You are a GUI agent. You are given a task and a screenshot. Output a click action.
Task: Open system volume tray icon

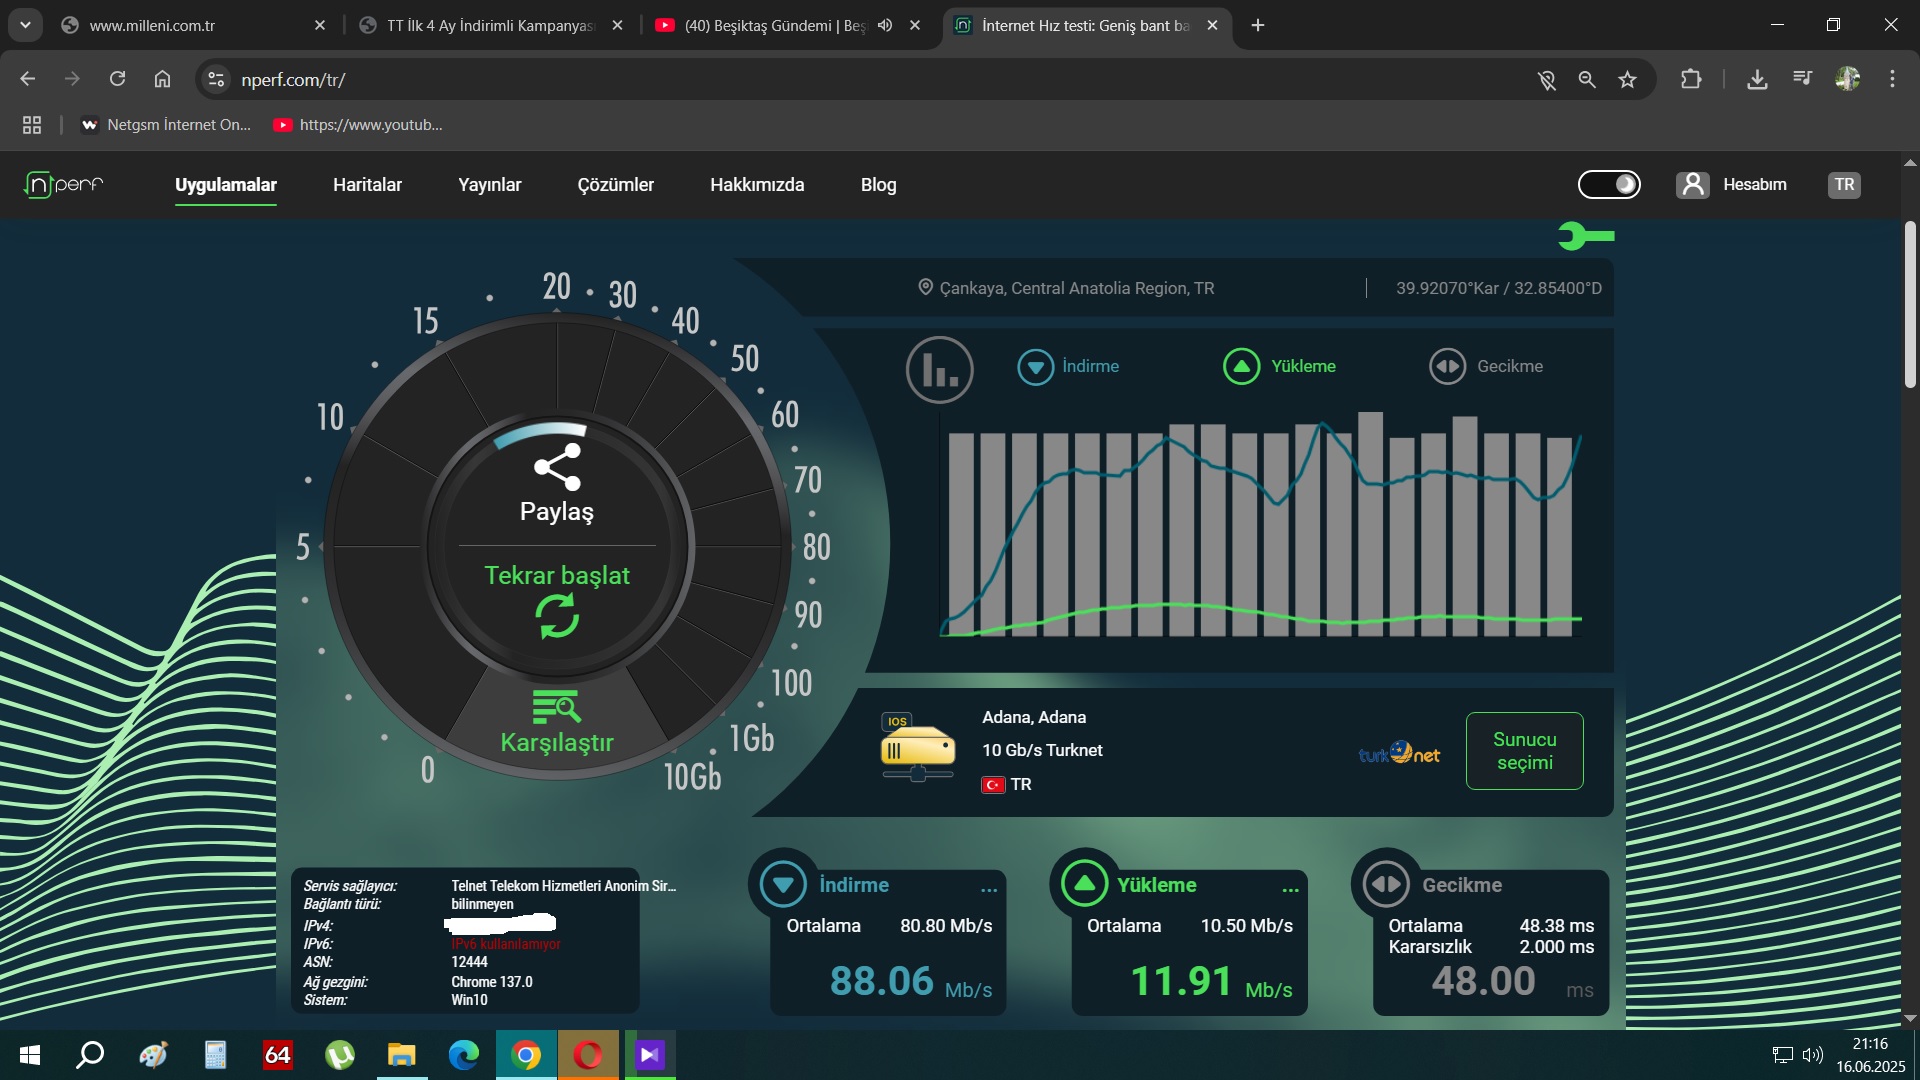point(1813,1055)
